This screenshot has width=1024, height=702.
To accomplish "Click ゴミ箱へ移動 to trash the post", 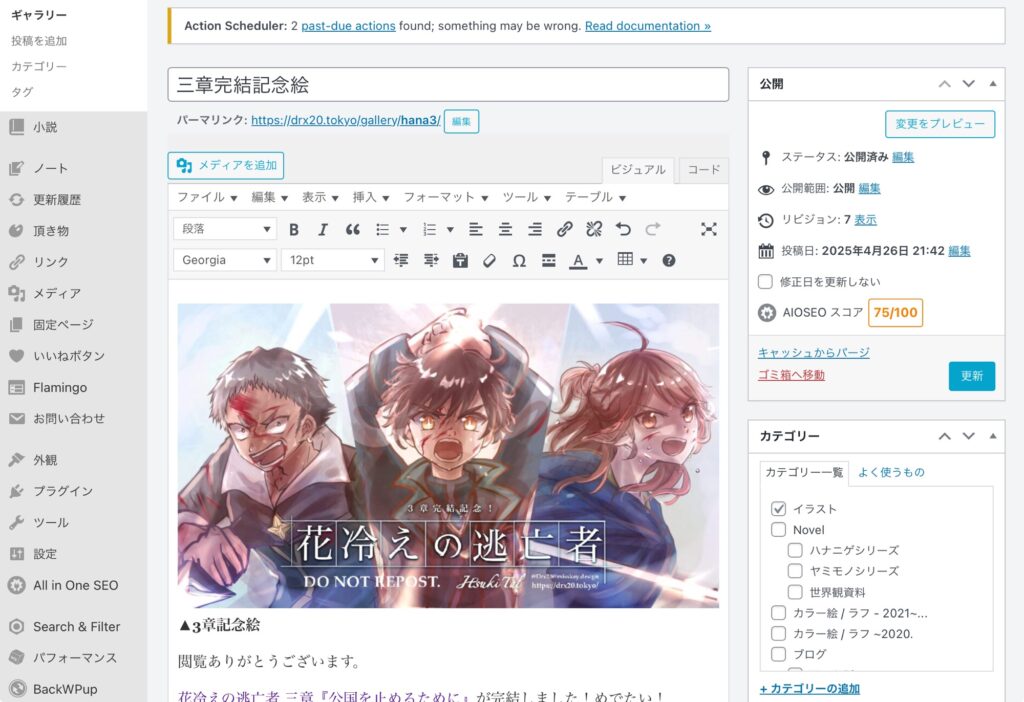I will [791, 375].
